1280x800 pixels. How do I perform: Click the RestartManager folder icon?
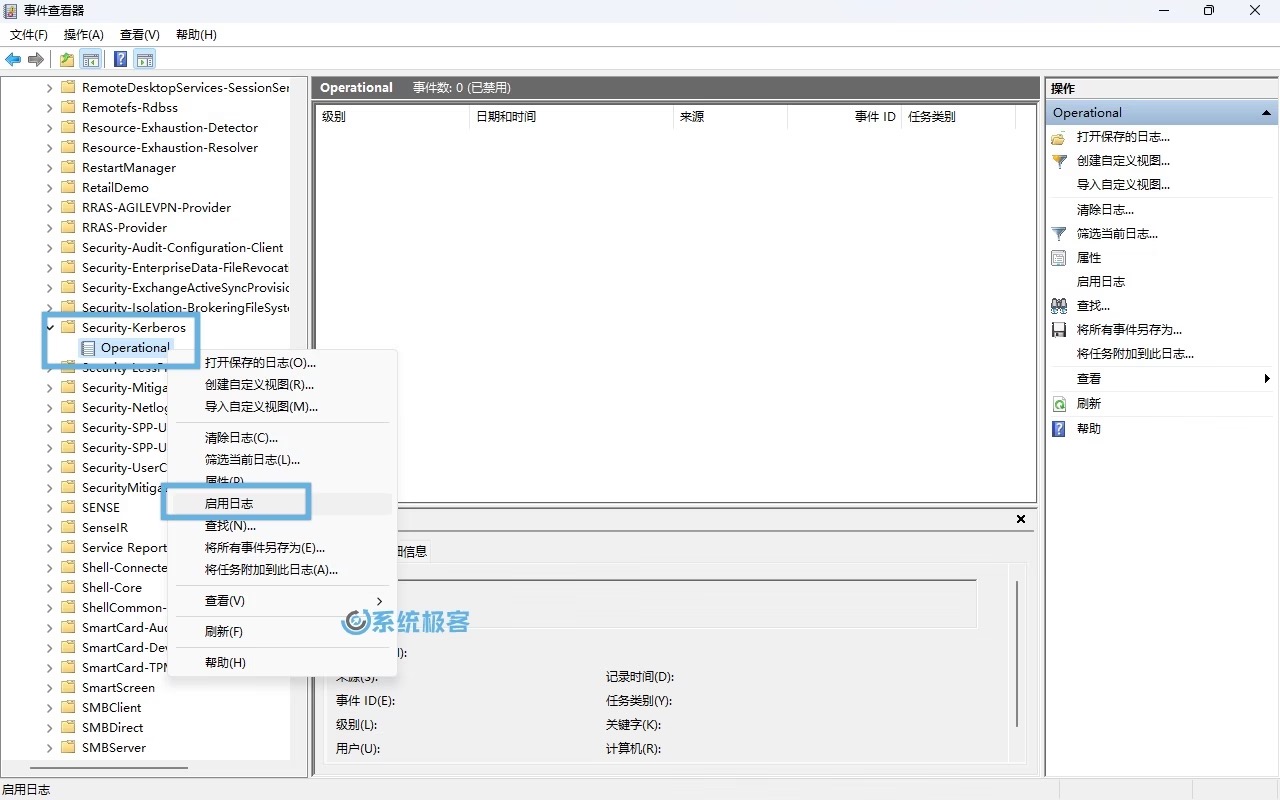(68, 168)
